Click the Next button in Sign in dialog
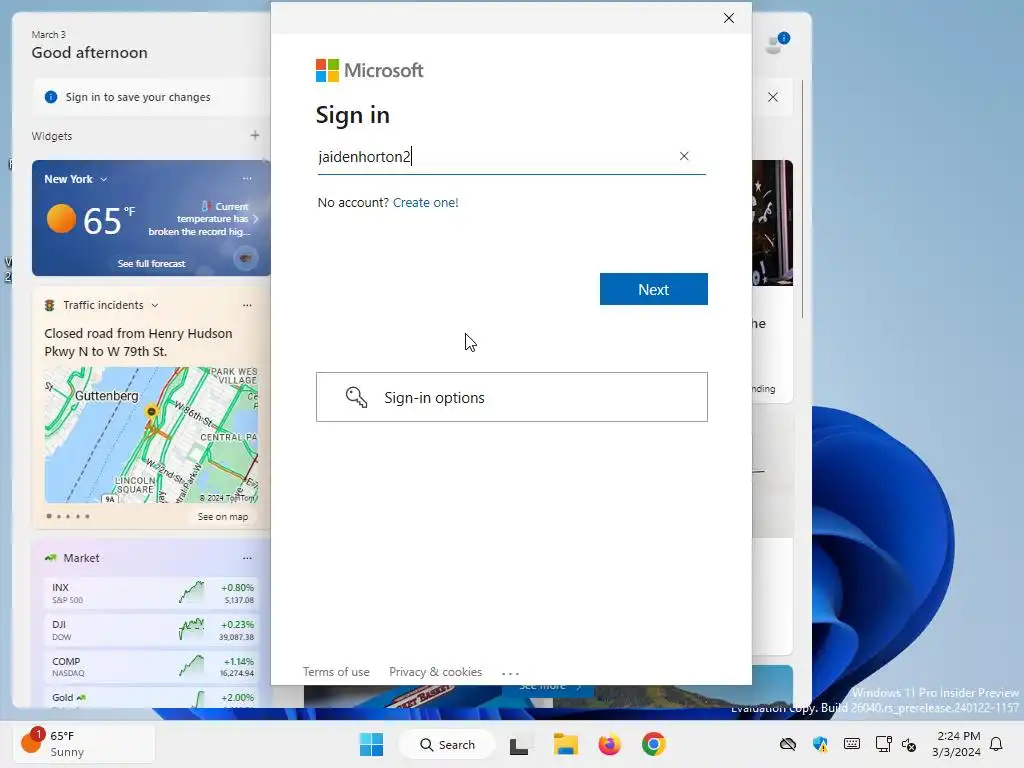 click(x=653, y=289)
